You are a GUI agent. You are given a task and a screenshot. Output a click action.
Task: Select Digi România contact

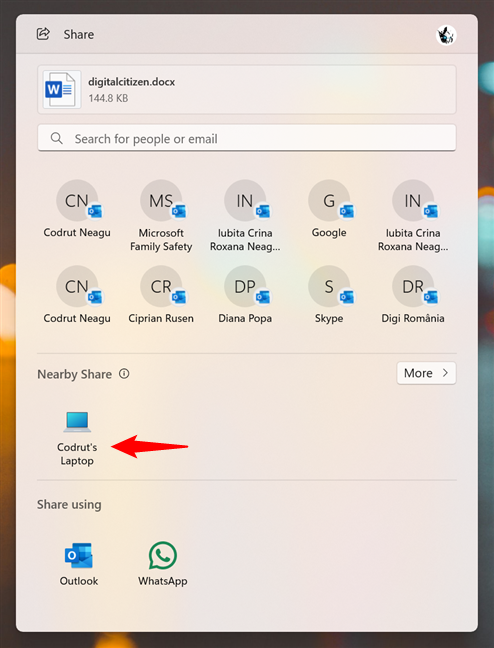[x=413, y=295]
